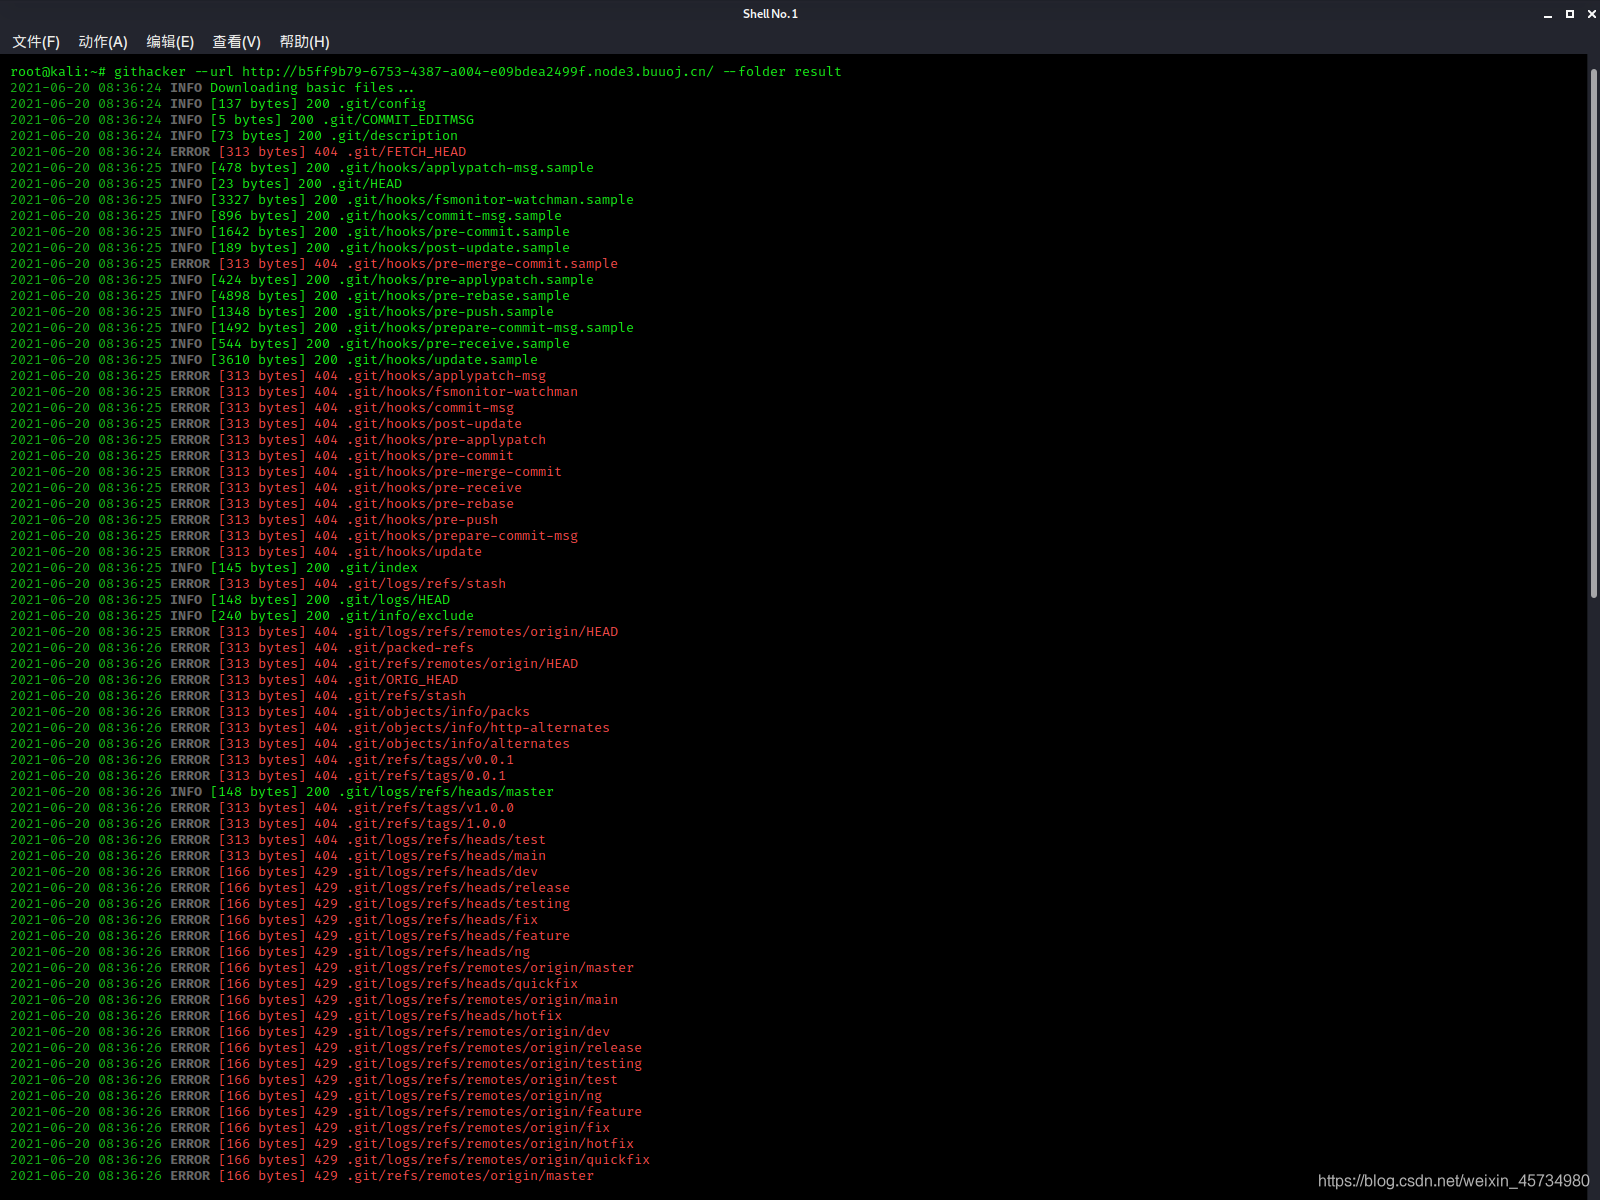Click the .git/index path
Viewport: 1600px width, 1200px height.
click(378, 568)
